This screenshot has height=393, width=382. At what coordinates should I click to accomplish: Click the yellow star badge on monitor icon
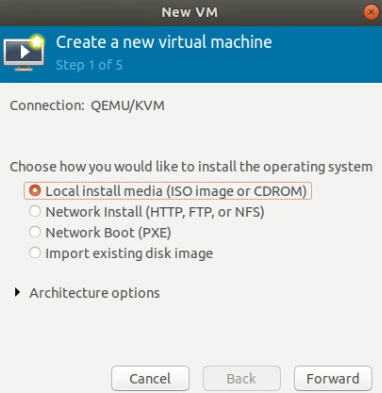[37, 41]
